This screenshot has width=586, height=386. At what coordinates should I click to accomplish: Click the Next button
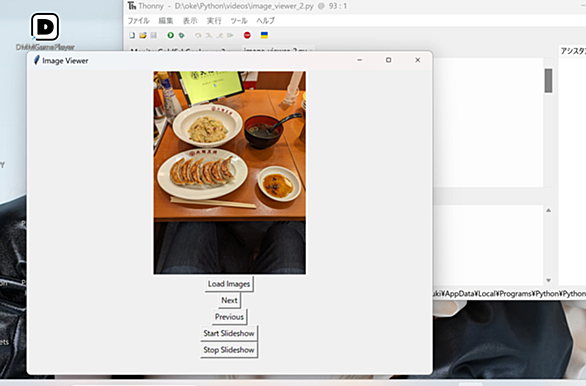(229, 300)
